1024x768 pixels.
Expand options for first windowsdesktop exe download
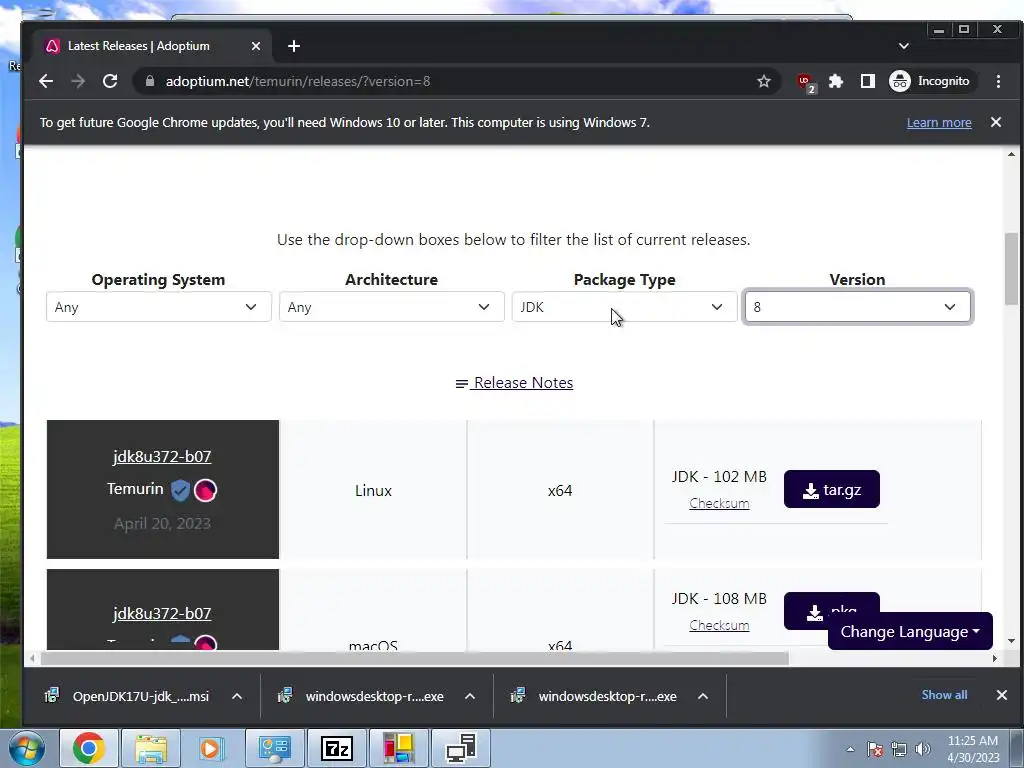(470, 696)
